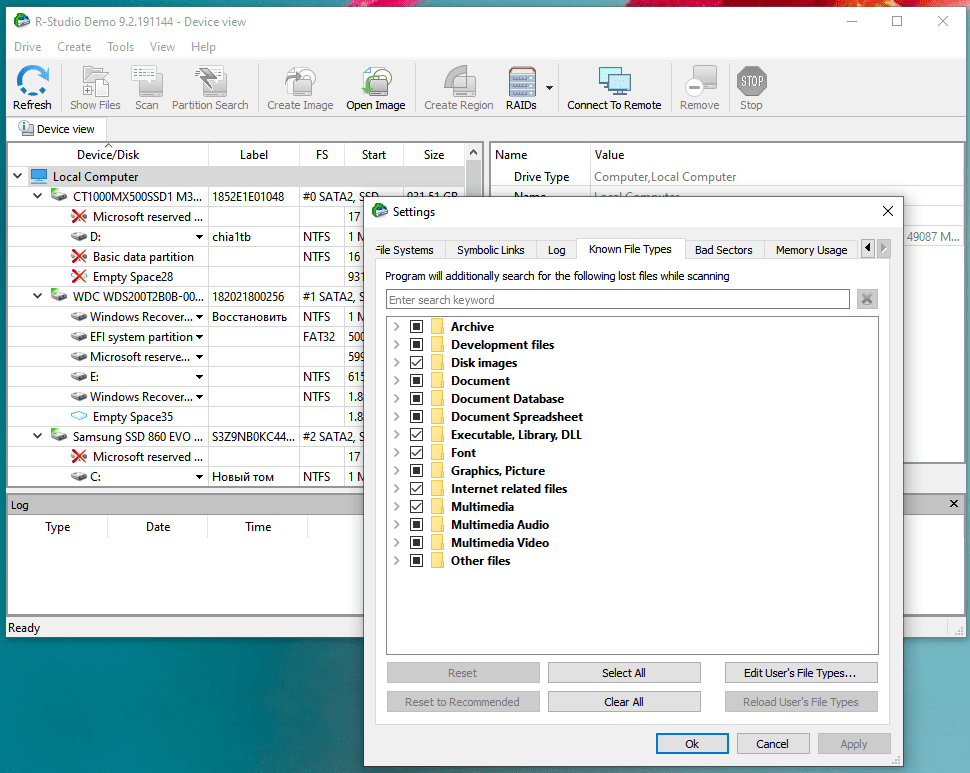Sort by the Device/Disk column header
The height and width of the screenshot is (773, 970).
click(x=108, y=155)
